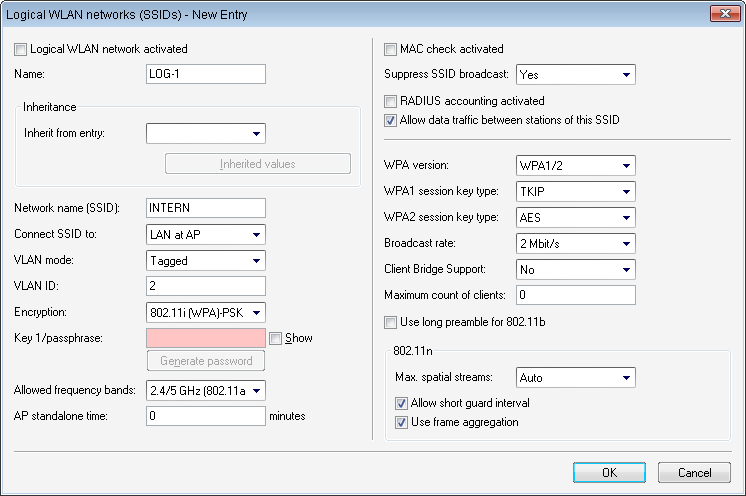Uncheck Use frame aggregation option

[402, 422]
